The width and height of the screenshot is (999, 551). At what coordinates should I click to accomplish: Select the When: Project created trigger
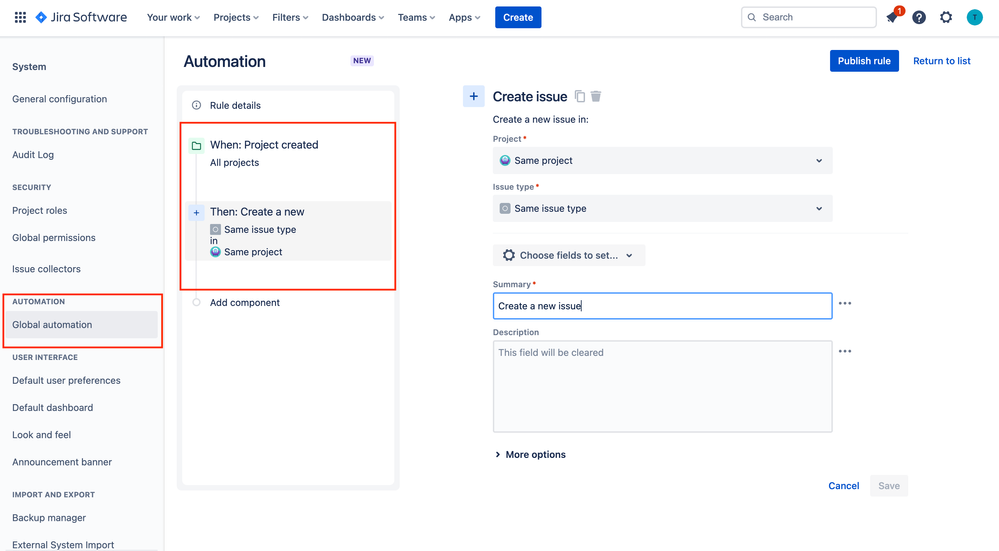point(264,145)
